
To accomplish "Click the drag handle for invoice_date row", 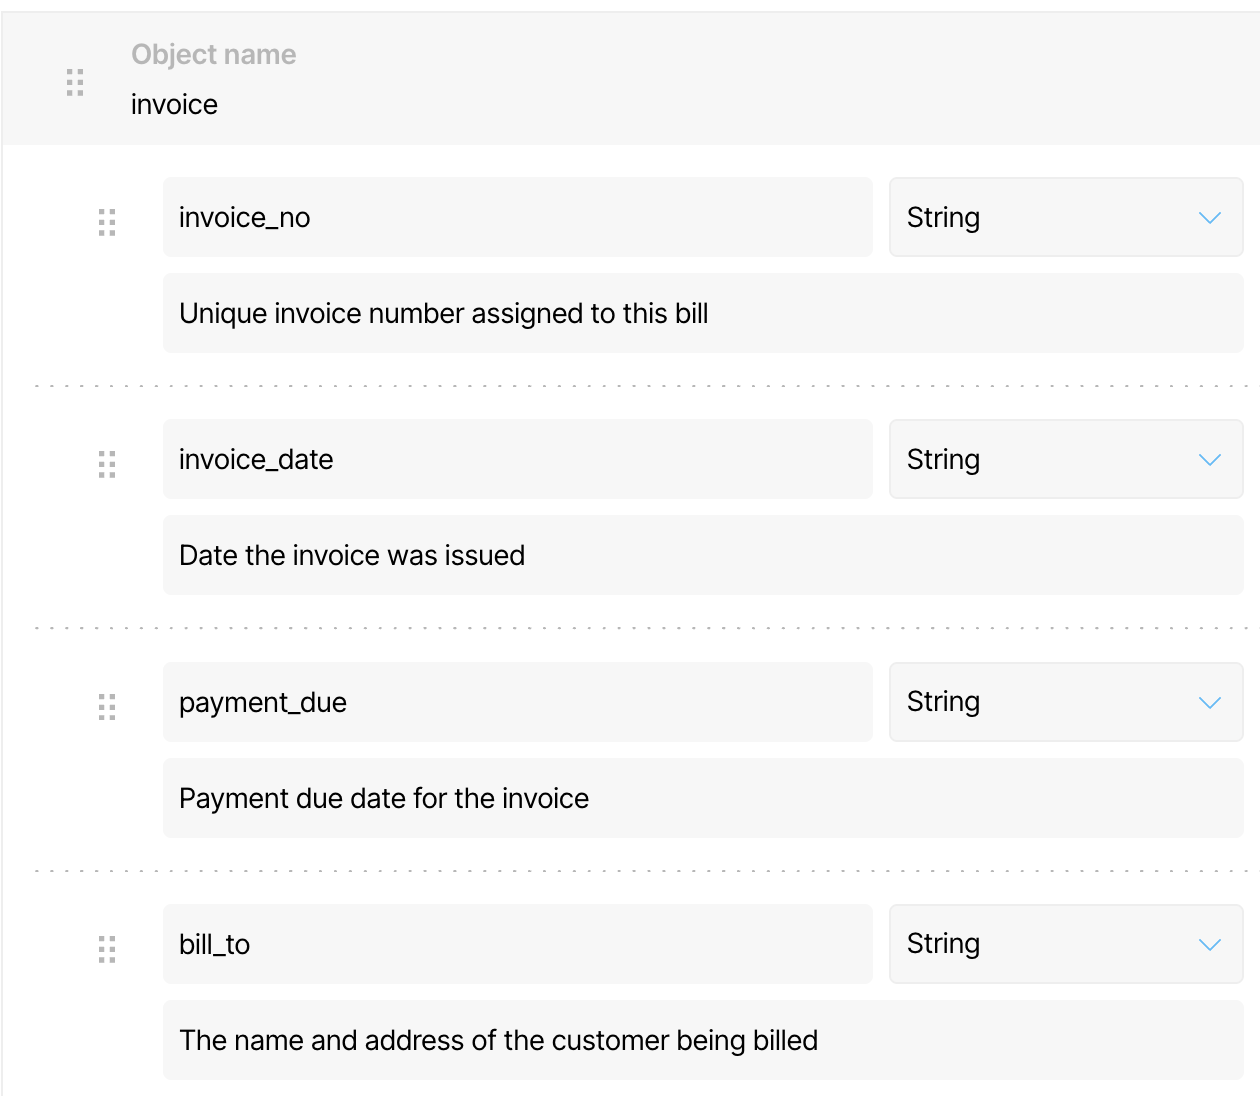I will (x=107, y=464).
